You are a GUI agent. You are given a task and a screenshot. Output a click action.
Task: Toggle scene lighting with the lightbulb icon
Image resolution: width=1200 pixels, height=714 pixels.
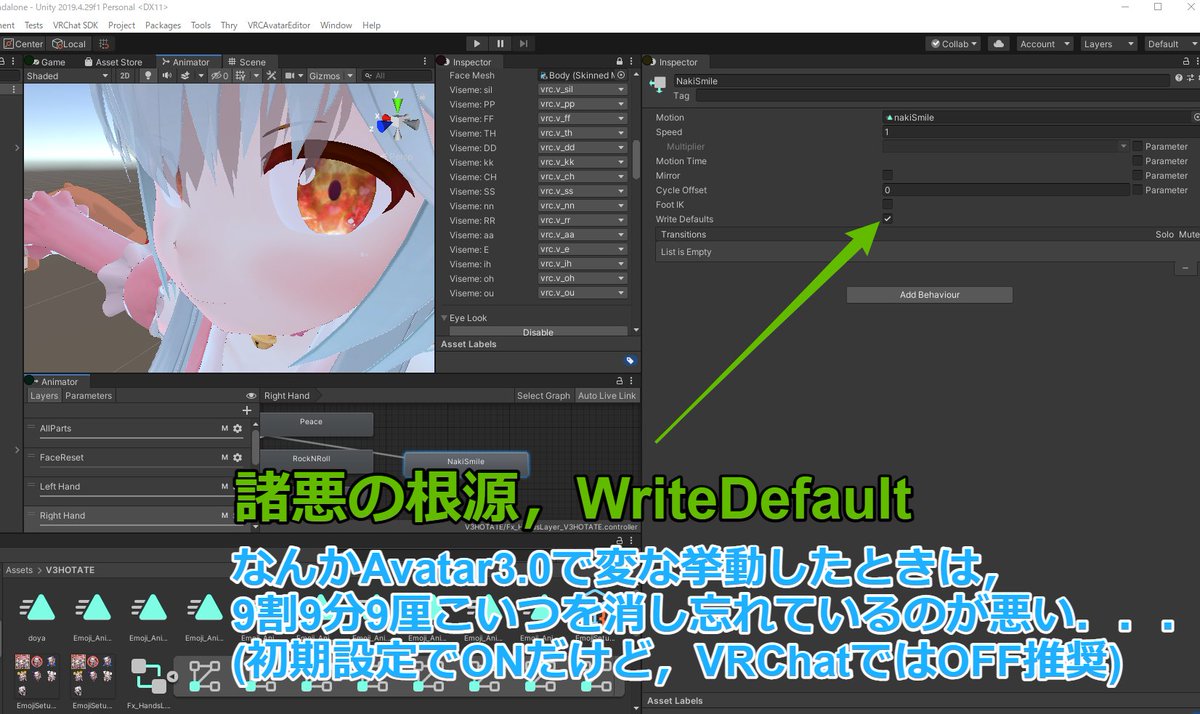pyautogui.click(x=149, y=76)
